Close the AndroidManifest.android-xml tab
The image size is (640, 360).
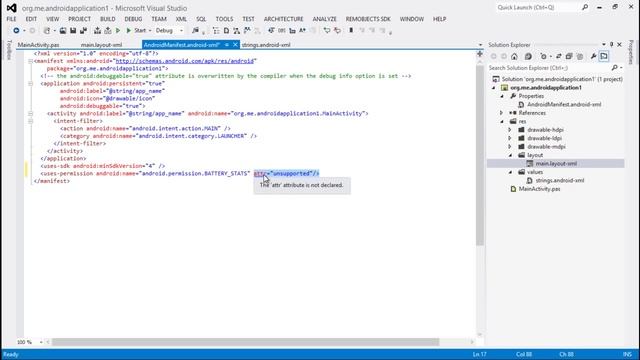[x=236, y=45]
